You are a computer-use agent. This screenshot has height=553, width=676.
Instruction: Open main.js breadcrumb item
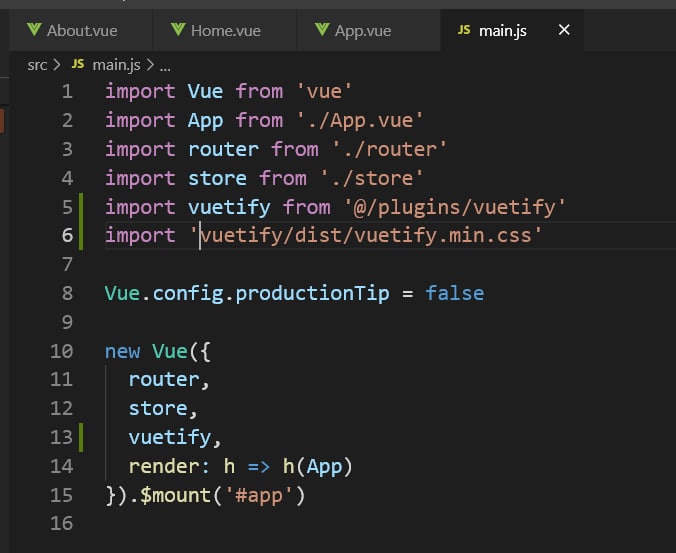[x=116, y=65]
